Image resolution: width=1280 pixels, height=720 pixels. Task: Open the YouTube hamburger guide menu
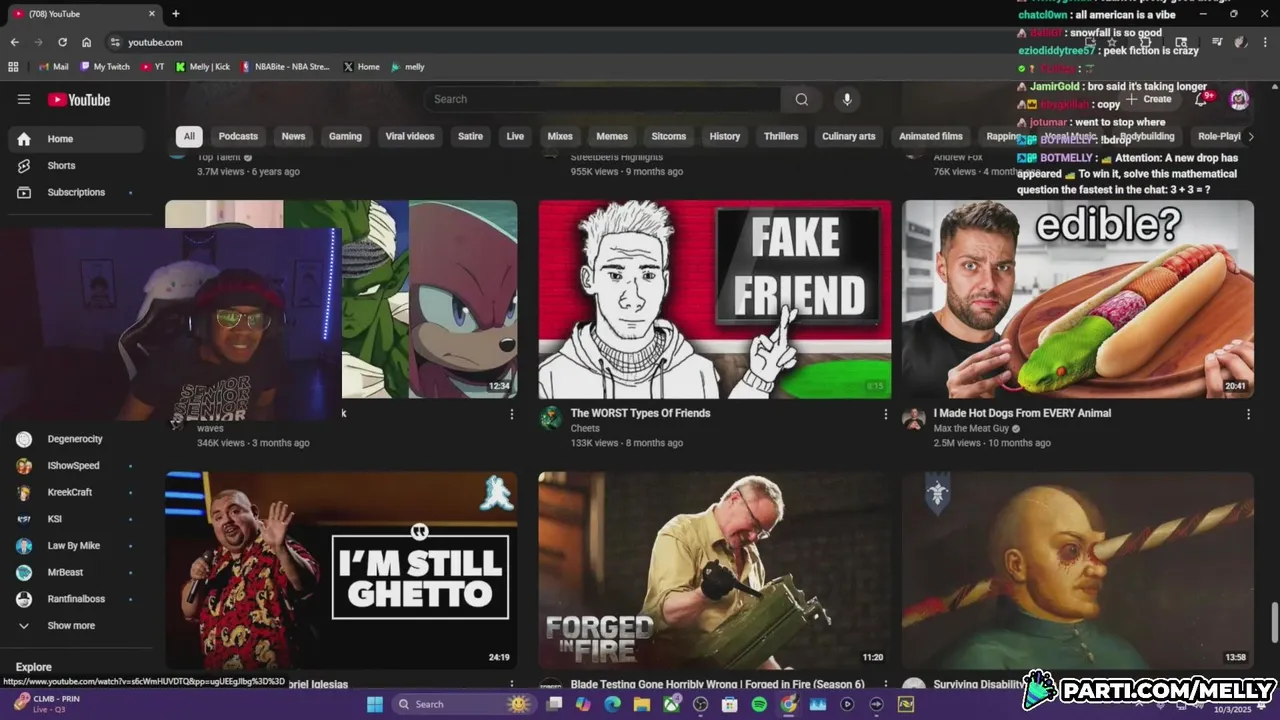24,99
